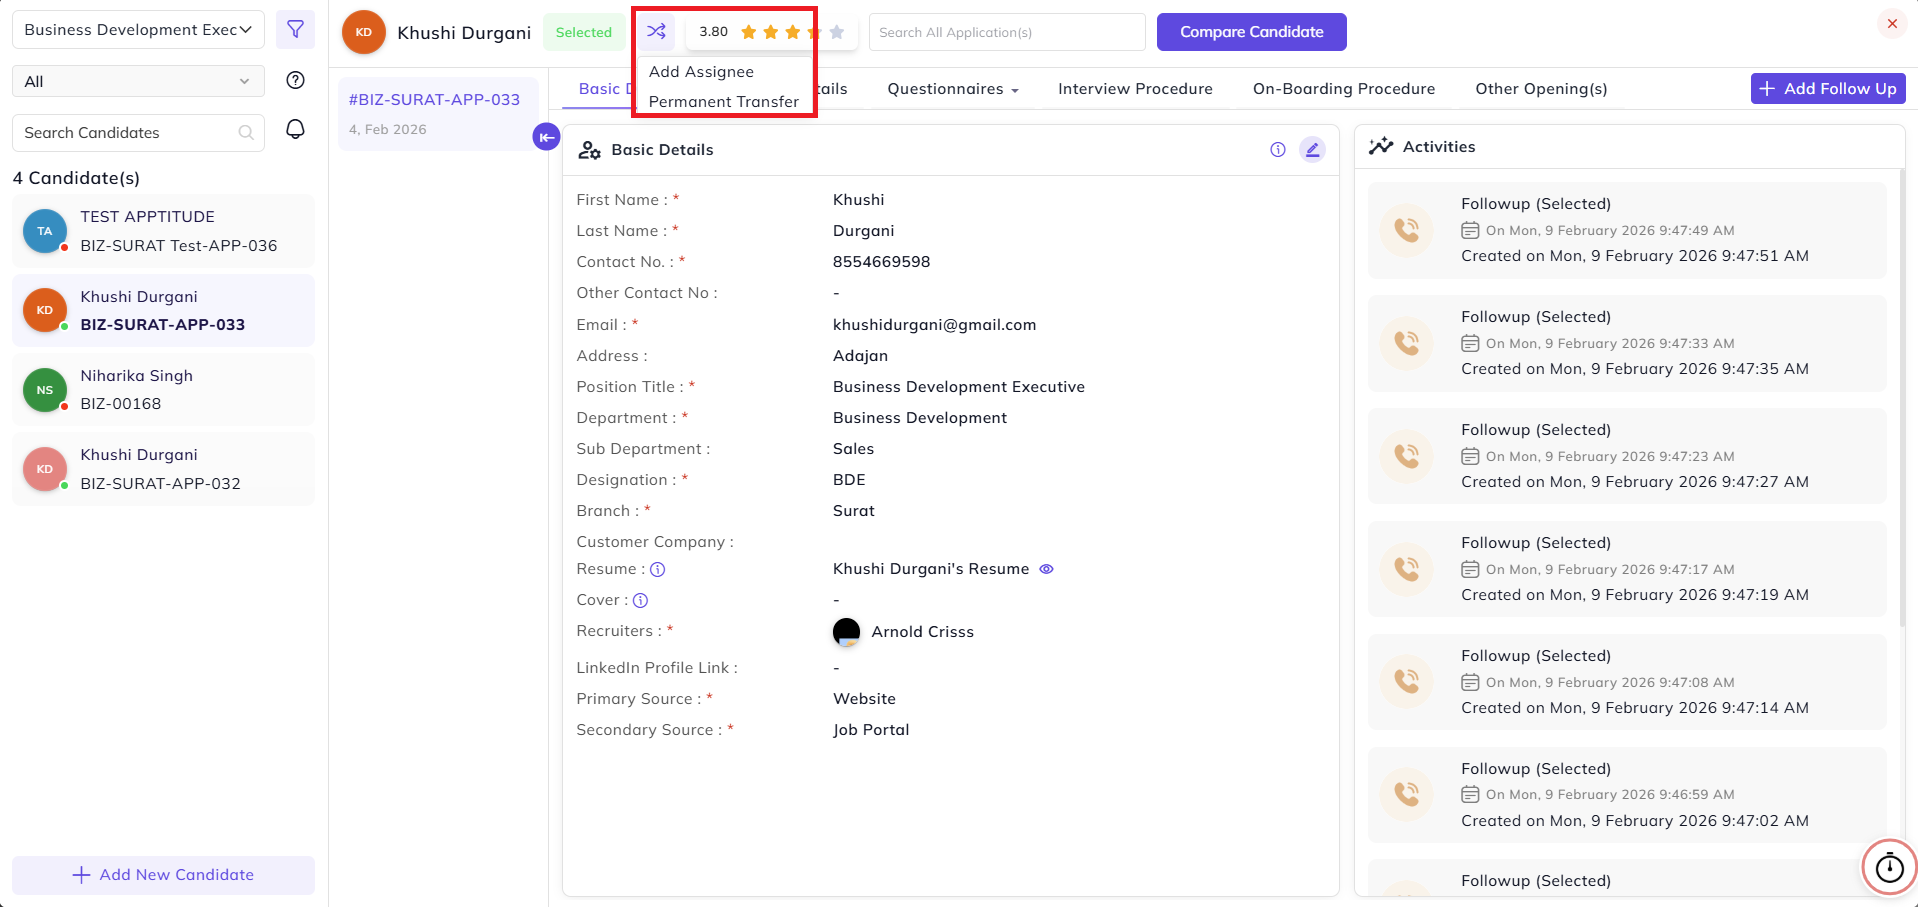
Task: Edit Basic Details with the pencil icon
Action: 1312,150
